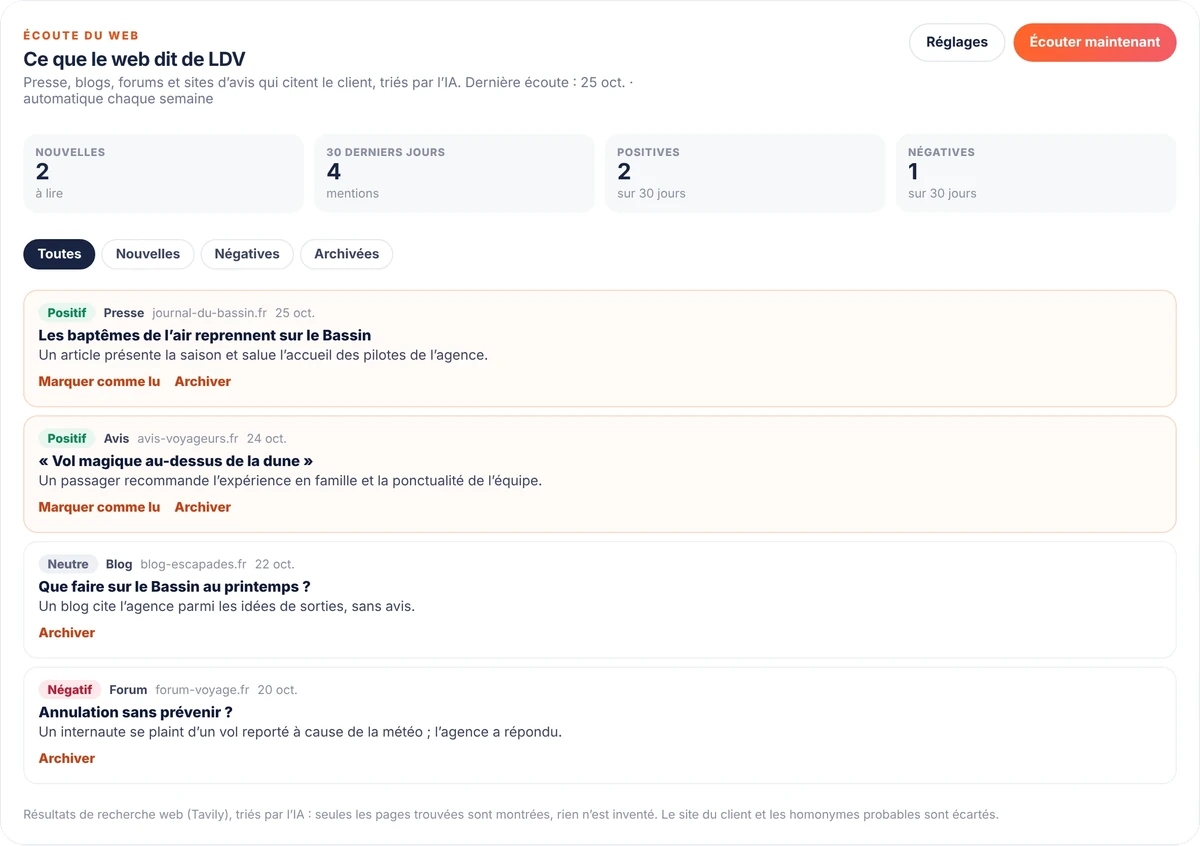Click the Négatif badge on the Forum mention
This screenshot has width=1200, height=846.
[70, 690]
